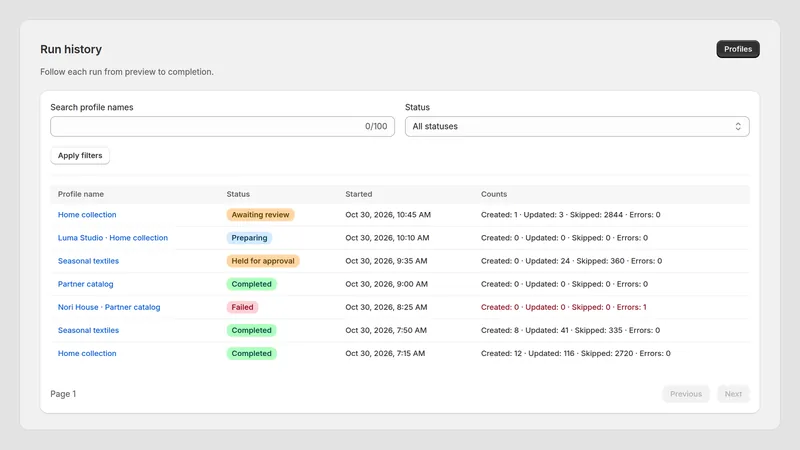800x450 pixels.
Task: Click counts text with Updated: 24
Action: coord(571,261)
